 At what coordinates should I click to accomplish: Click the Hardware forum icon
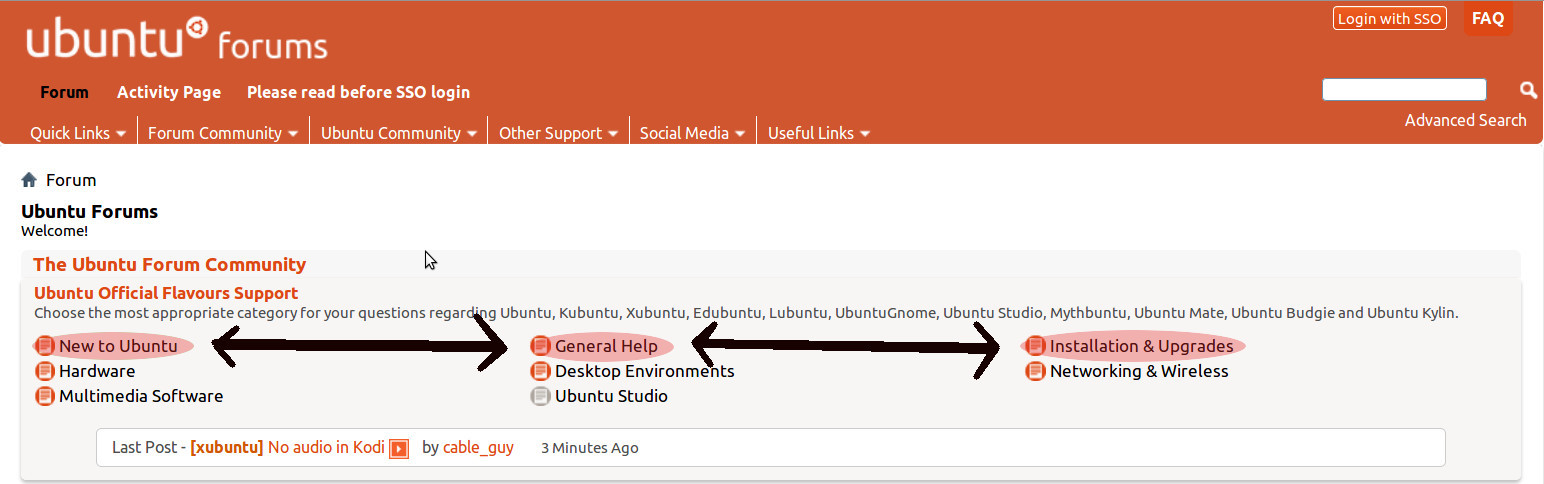pos(45,371)
